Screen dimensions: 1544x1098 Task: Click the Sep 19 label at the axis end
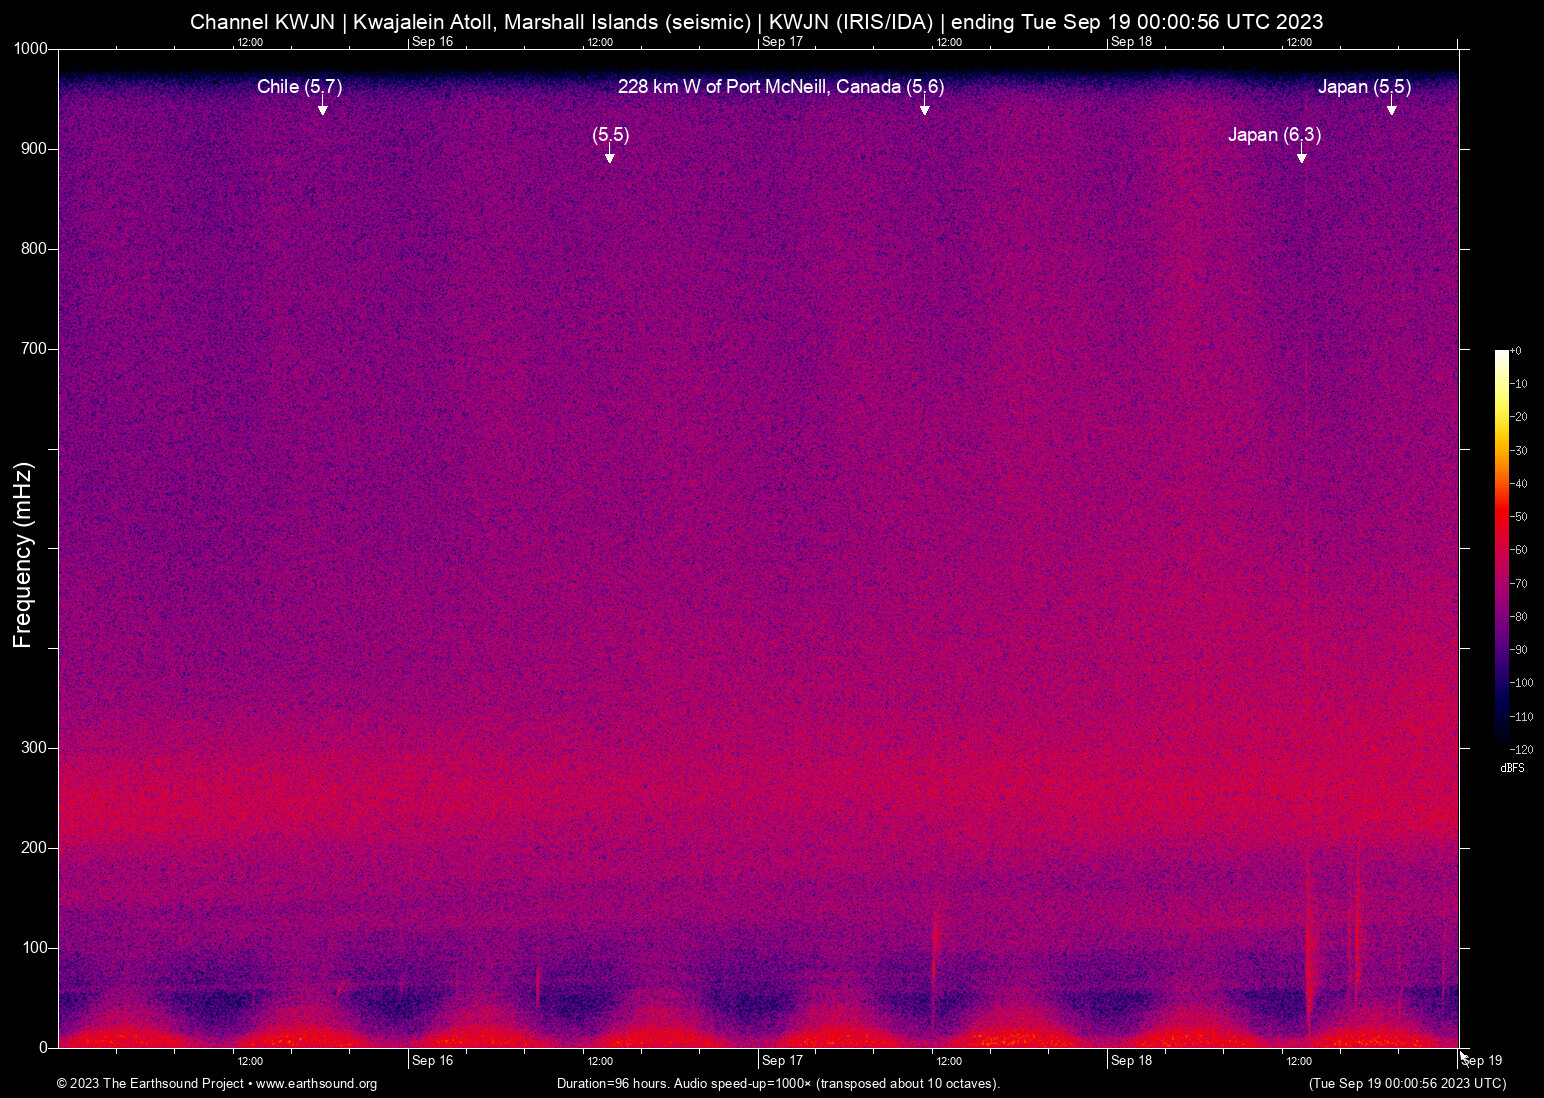[1481, 1061]
